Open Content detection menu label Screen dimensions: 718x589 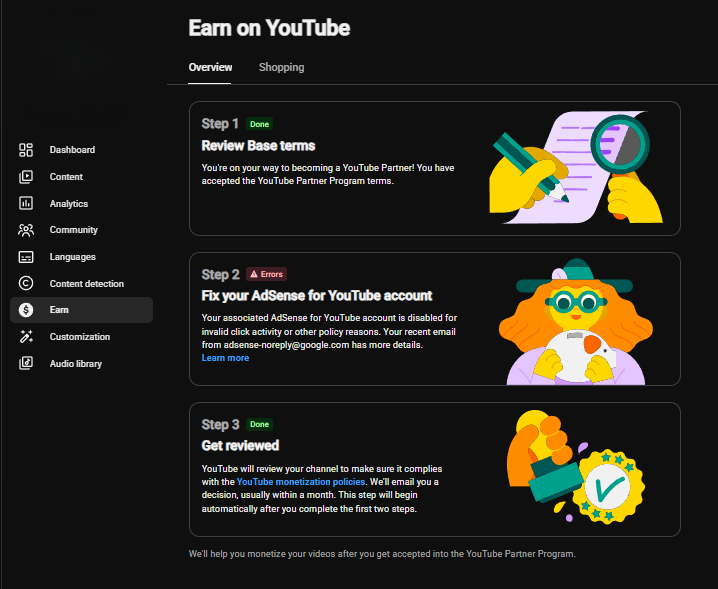click(87, 284)
